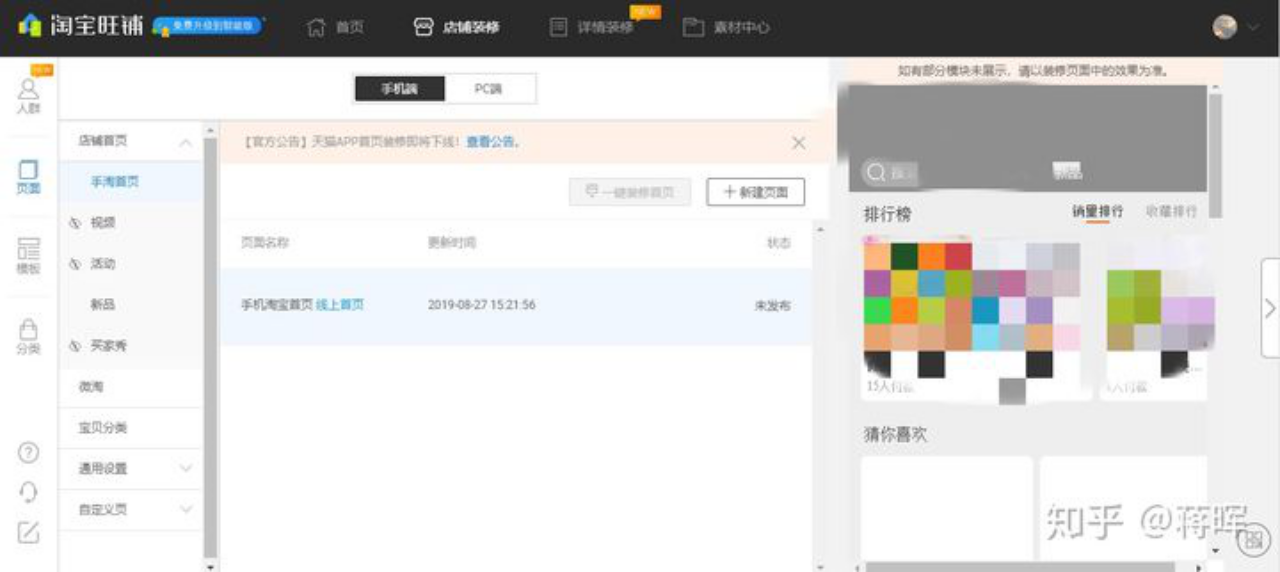The height and width of the screenshot is (572, 1280).
Task: Open 素材中心 in the top bar
Action: pos(726,27)
